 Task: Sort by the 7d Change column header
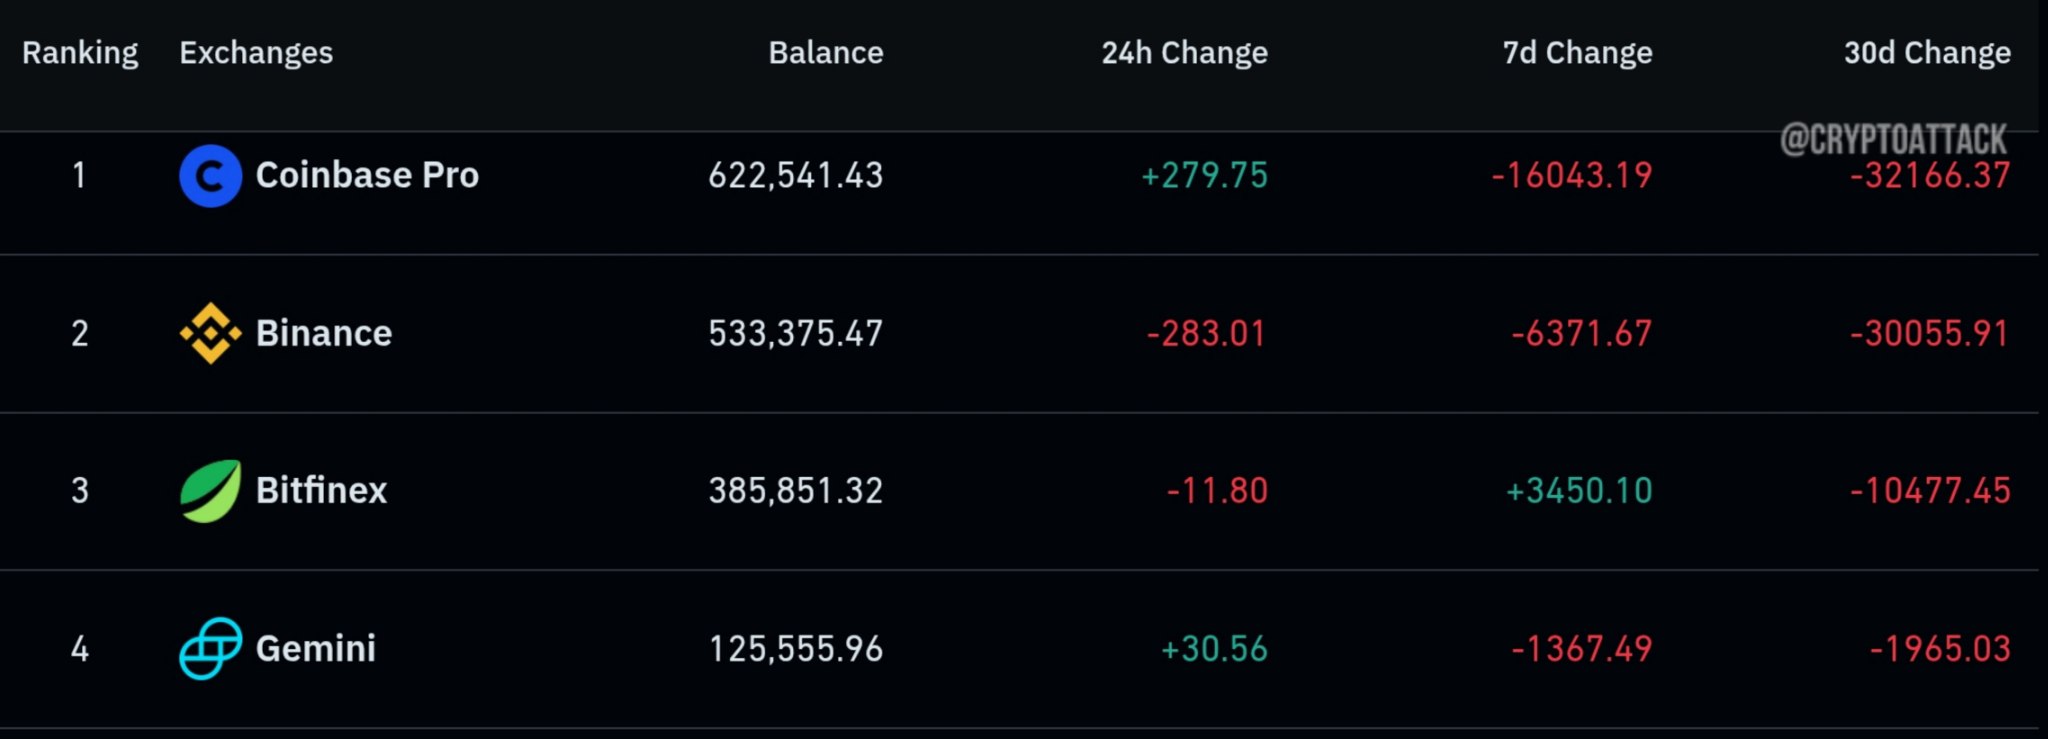tap(1577, 53)
